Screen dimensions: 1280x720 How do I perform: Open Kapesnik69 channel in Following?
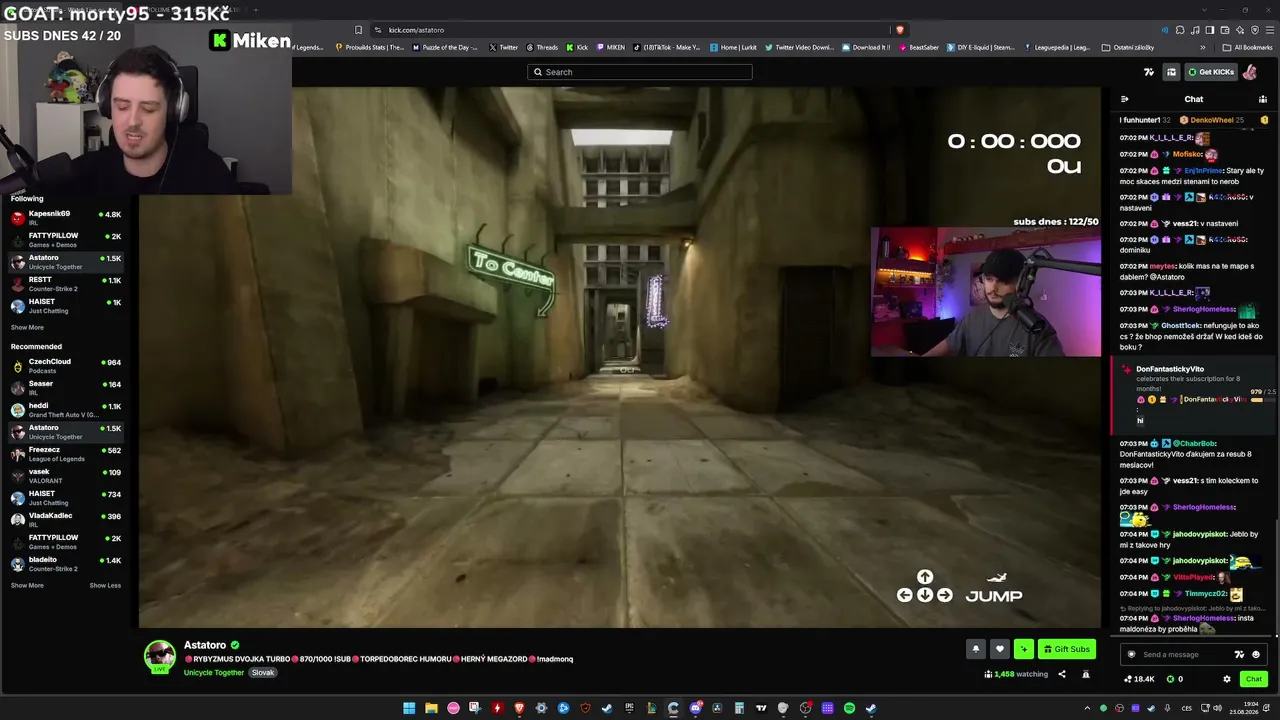click(66, 217)
